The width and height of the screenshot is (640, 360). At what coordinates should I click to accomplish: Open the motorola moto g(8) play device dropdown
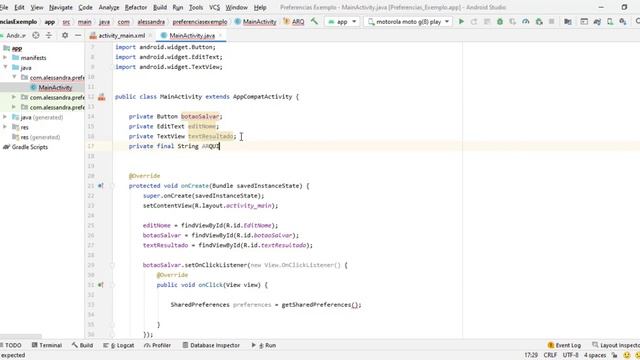pyautogui.click(x=408, y=22)
